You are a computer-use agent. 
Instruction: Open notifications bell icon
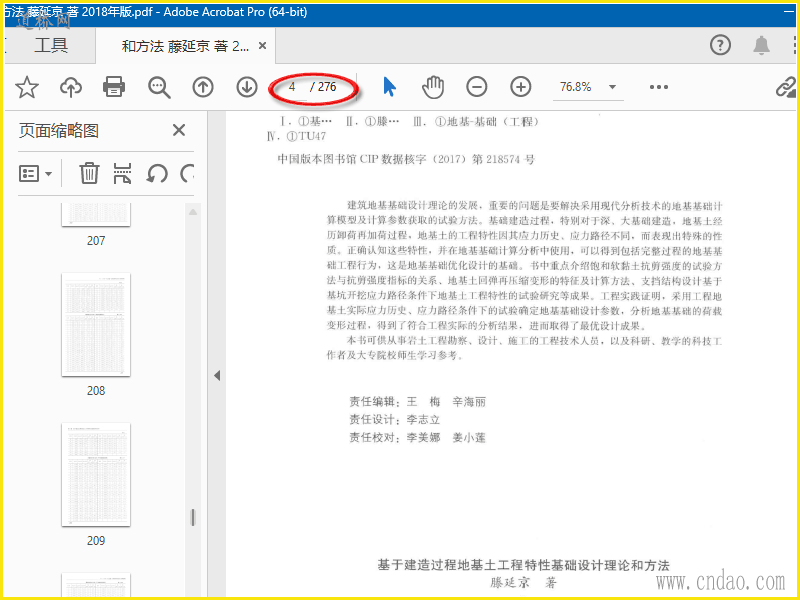[x=762, y=45]
